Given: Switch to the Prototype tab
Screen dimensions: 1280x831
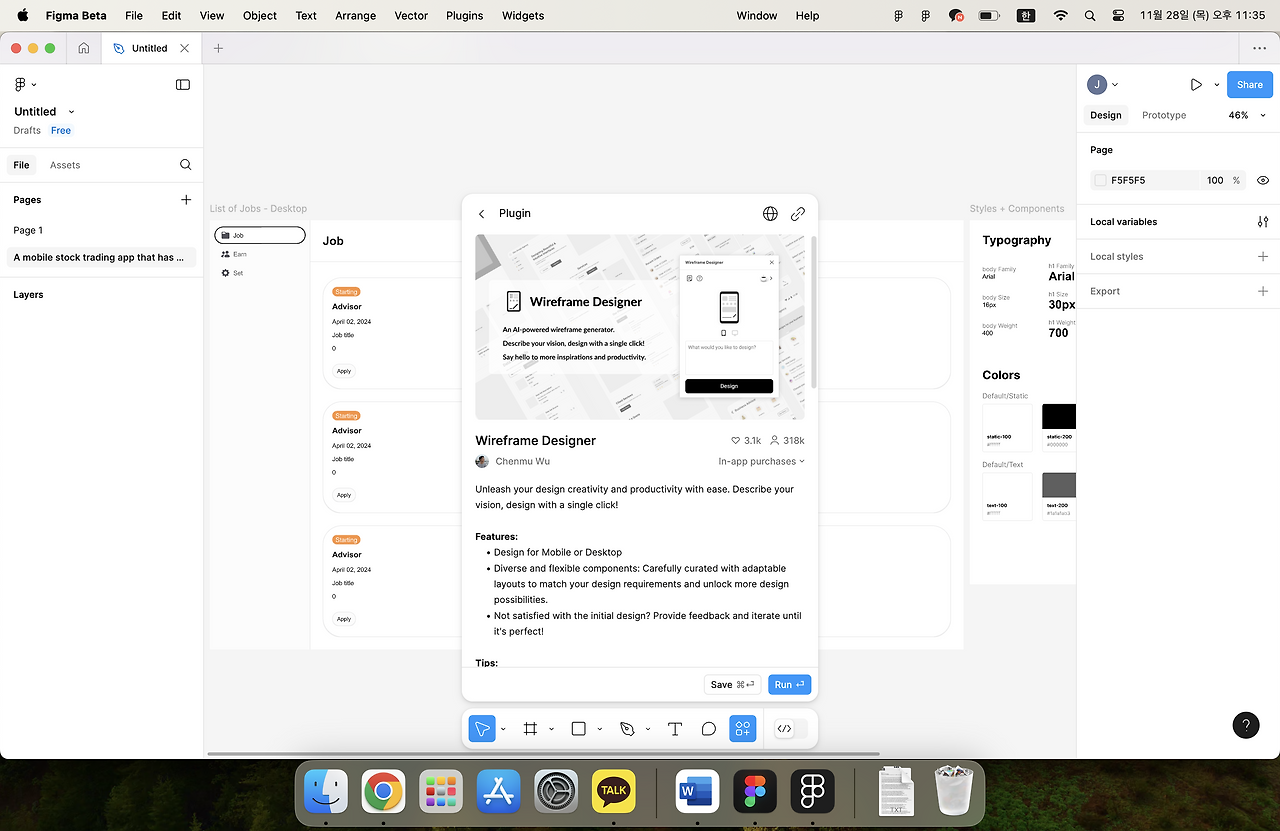Looking at the screenshot, I should pyautogui.click(x=1164, y=115).
